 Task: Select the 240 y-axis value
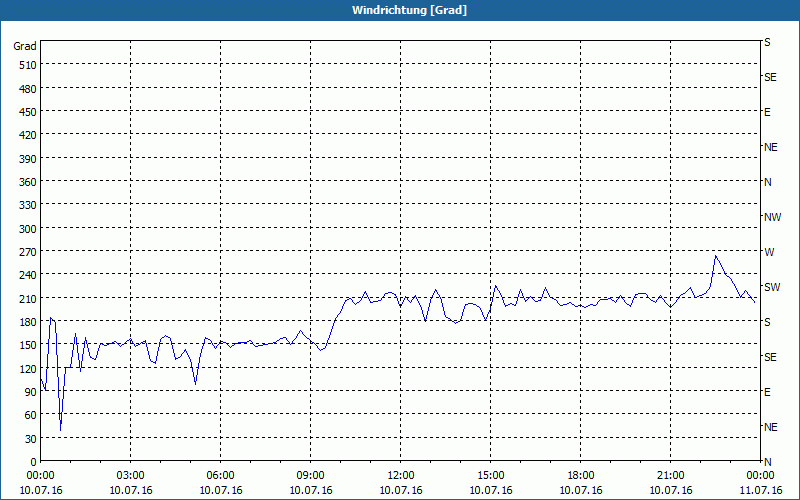pyautogui.click(x=28, y=276)
